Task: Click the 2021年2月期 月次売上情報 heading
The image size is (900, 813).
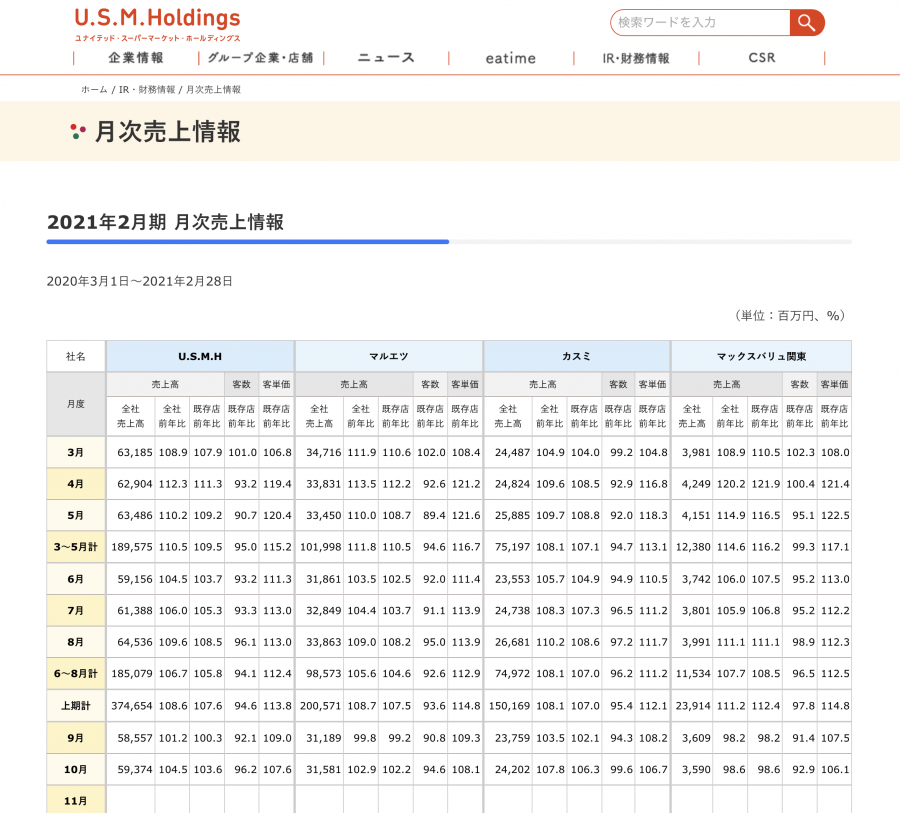Action: pyautogui.click(x=165, y=222)
